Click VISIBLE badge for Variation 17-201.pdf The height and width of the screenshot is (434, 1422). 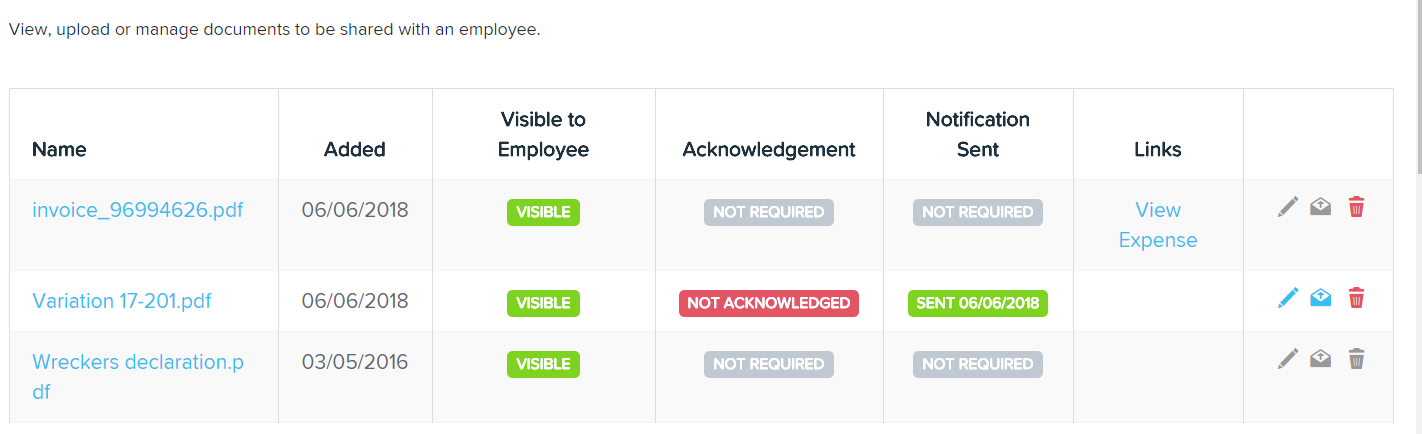[543, 303]
